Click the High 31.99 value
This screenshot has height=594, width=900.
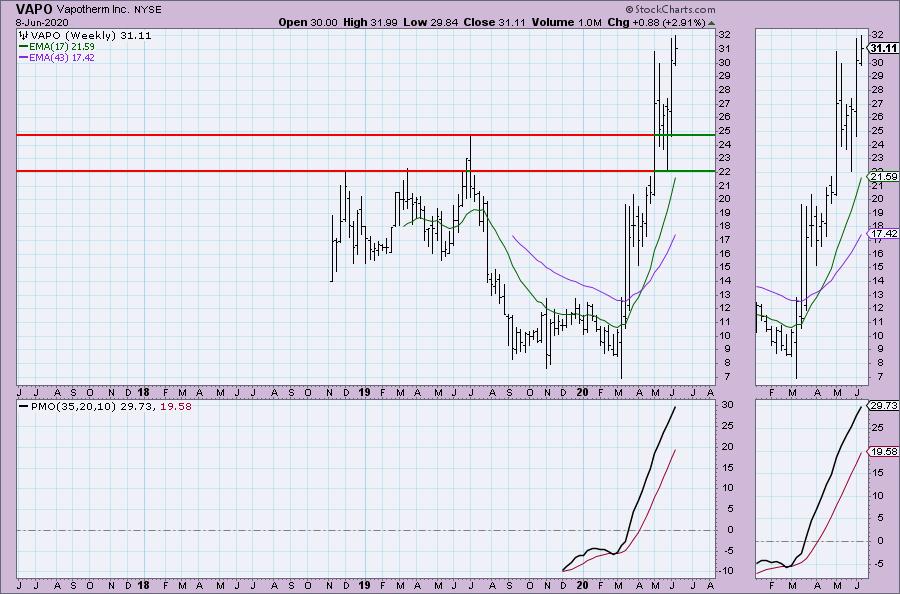370,22
